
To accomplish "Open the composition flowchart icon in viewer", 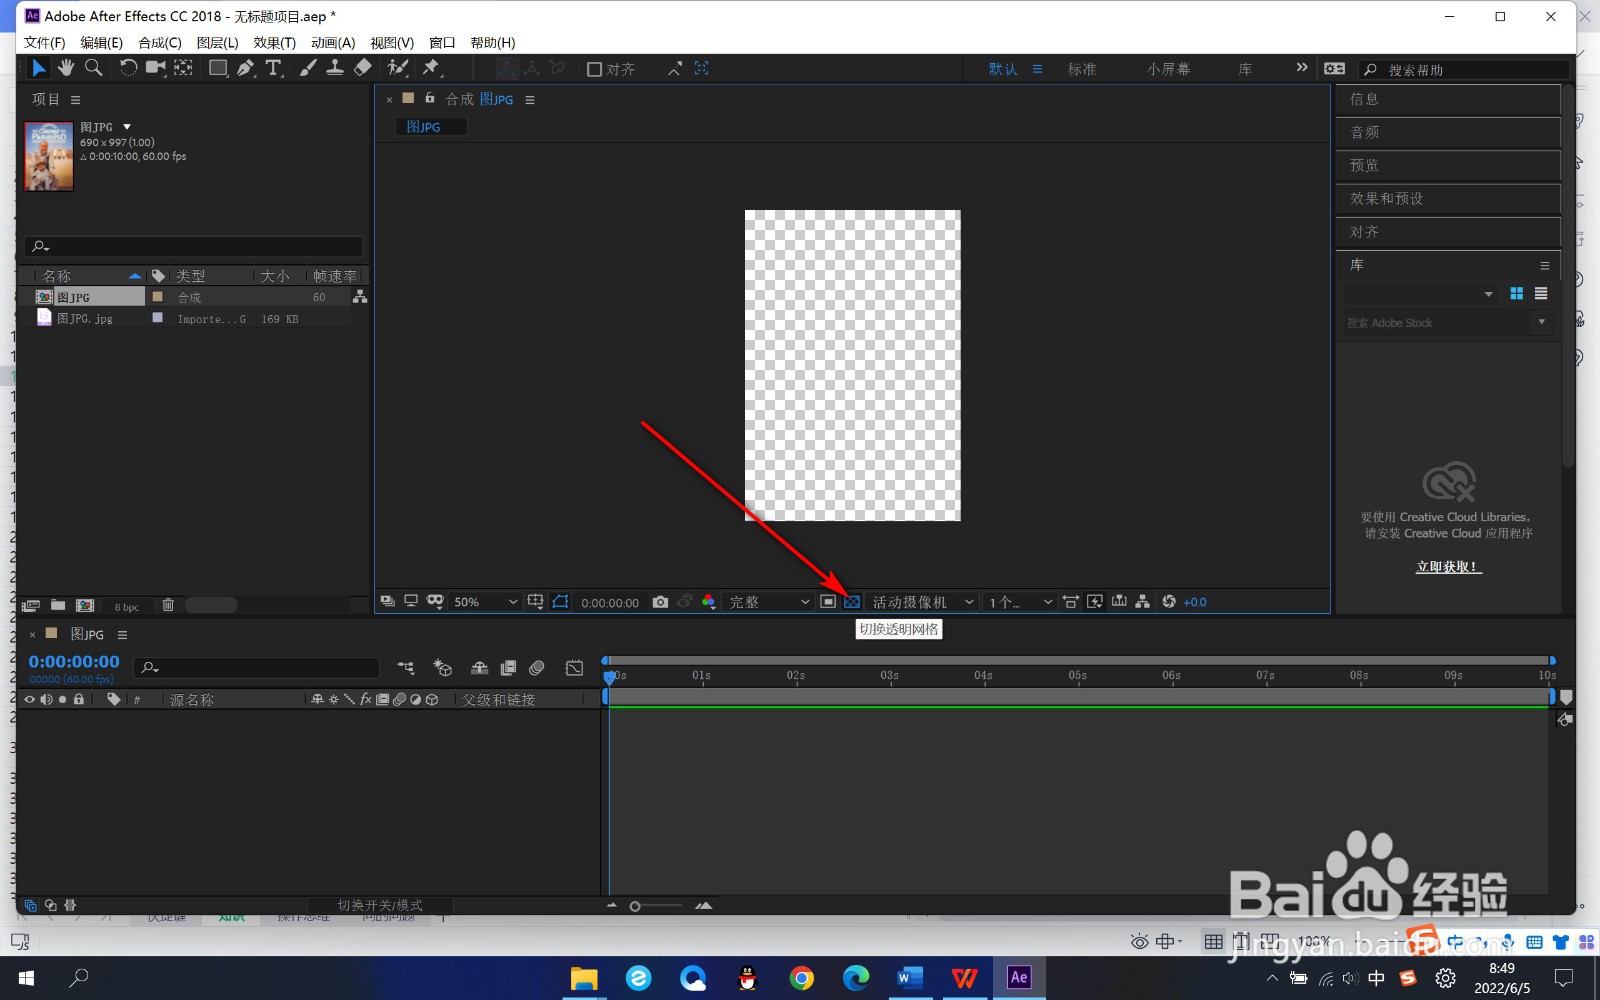I will 1142,602.
